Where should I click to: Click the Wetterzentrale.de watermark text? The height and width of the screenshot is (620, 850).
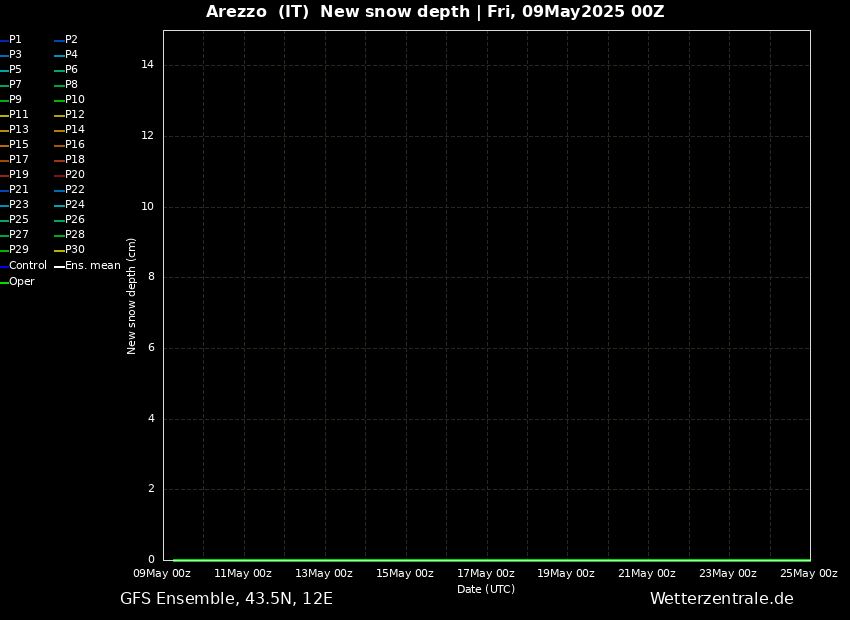point(721,599)
